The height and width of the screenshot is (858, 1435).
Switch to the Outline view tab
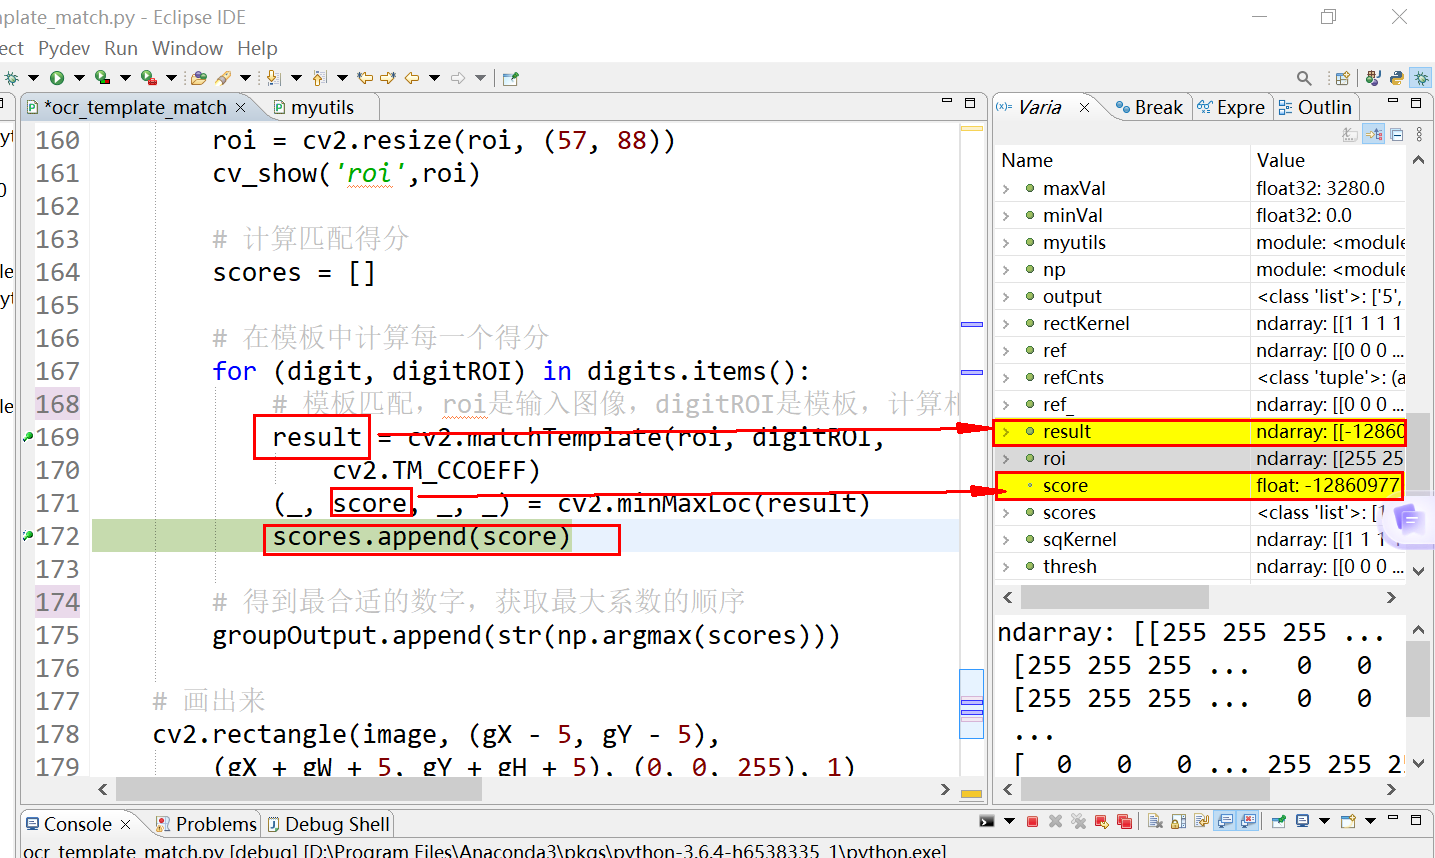[1315, 107]
